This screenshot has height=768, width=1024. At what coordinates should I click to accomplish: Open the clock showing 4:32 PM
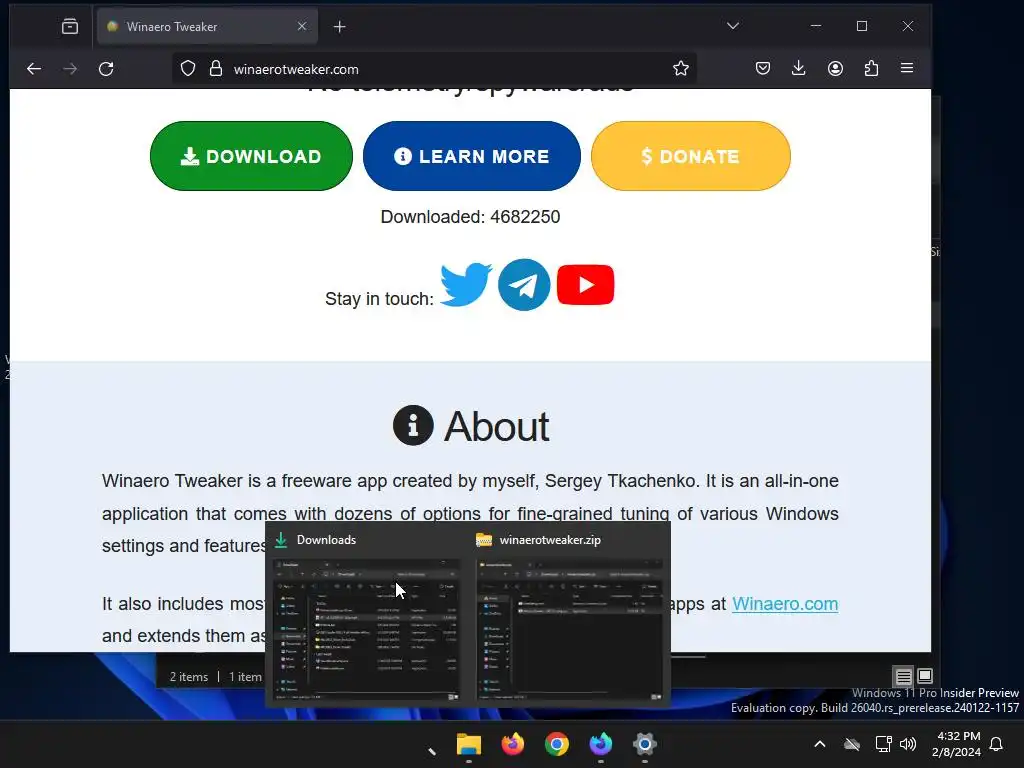point(957,744)
